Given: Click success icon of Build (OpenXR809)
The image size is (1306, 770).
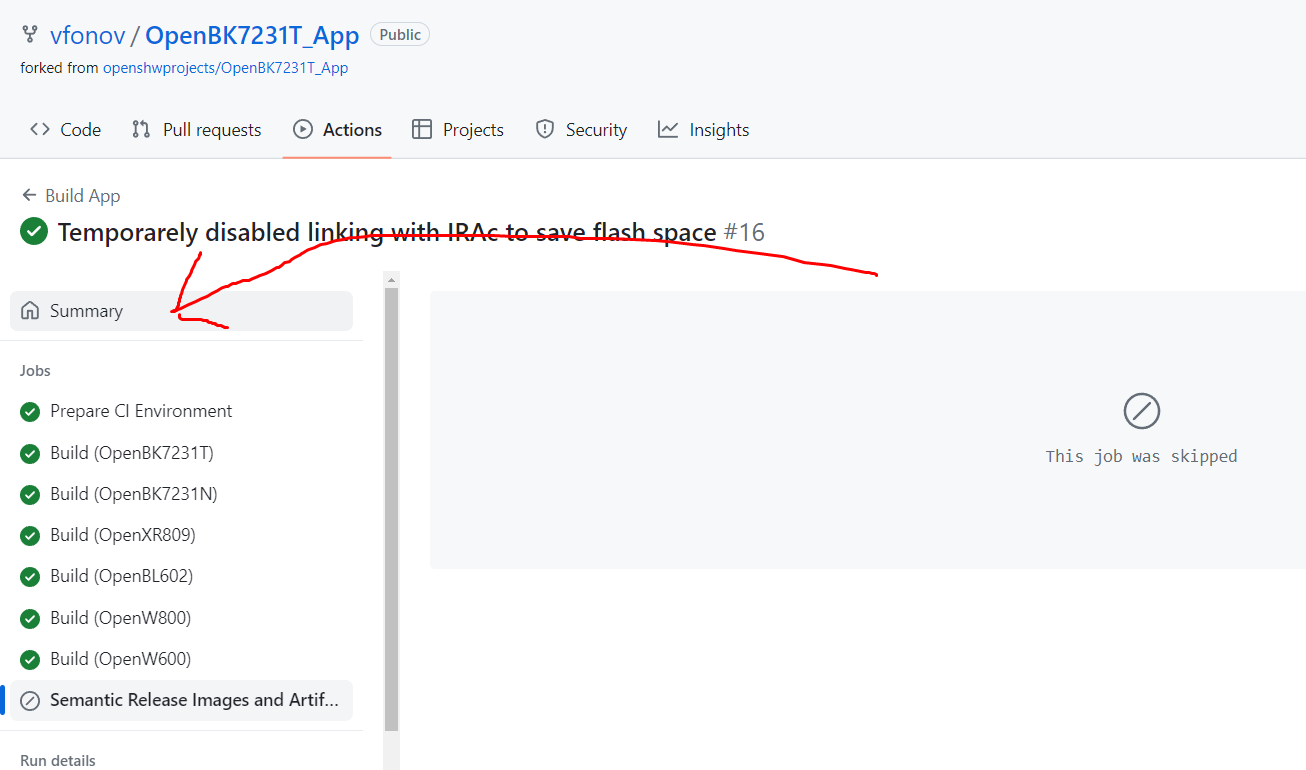Looking at the screenshot, I should [x=30, y=535].
